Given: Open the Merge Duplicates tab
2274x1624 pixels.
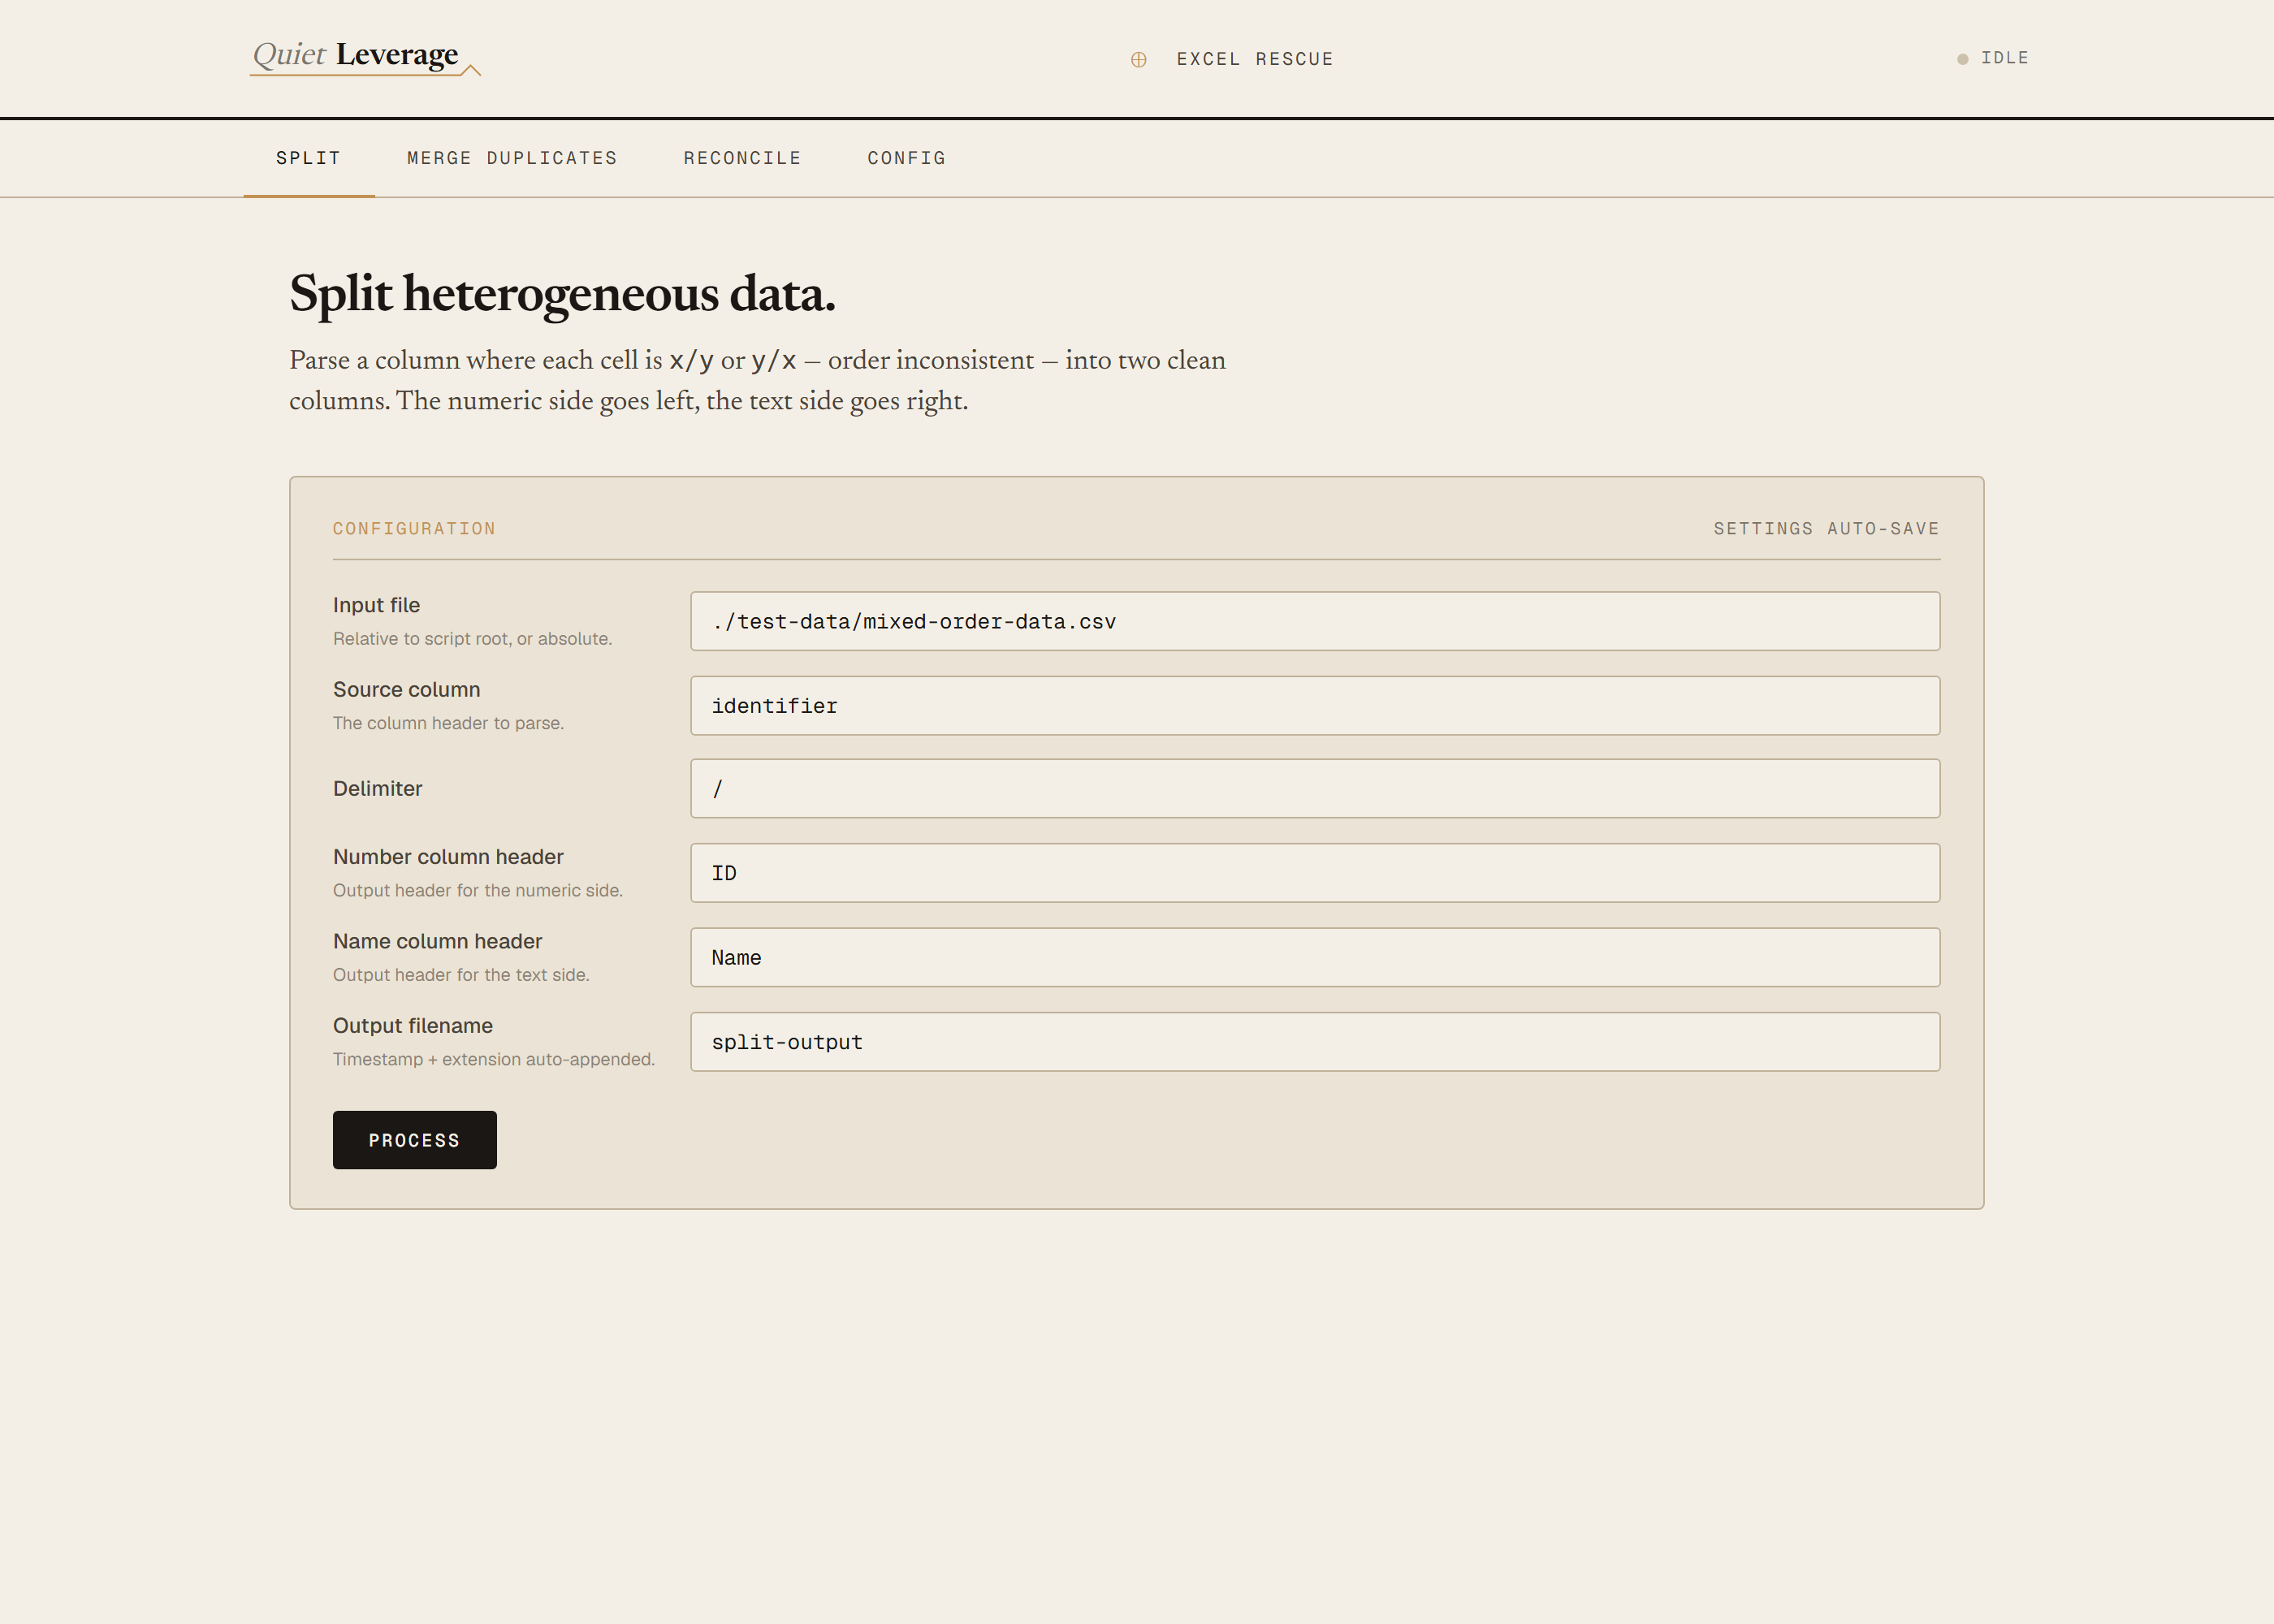Looking at the screenshot, I should (x=512, y=158).
